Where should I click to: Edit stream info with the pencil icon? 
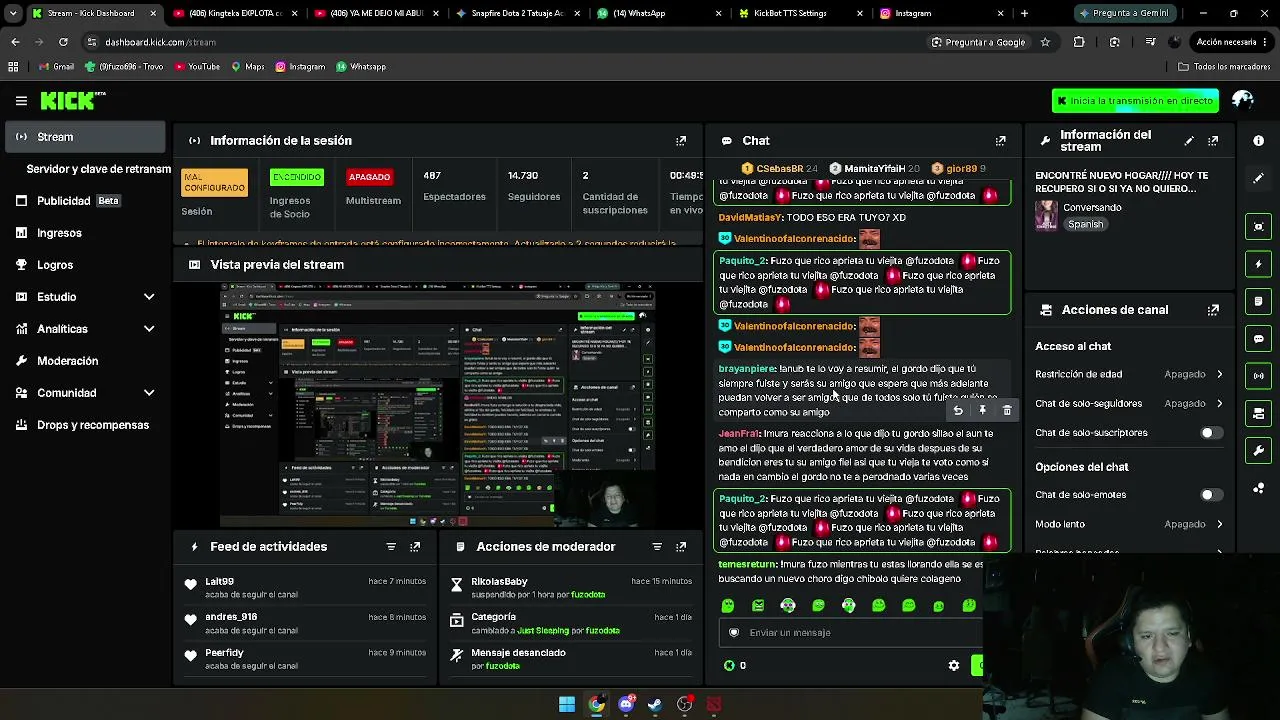pyautogui.click(x=1189, y=141)
